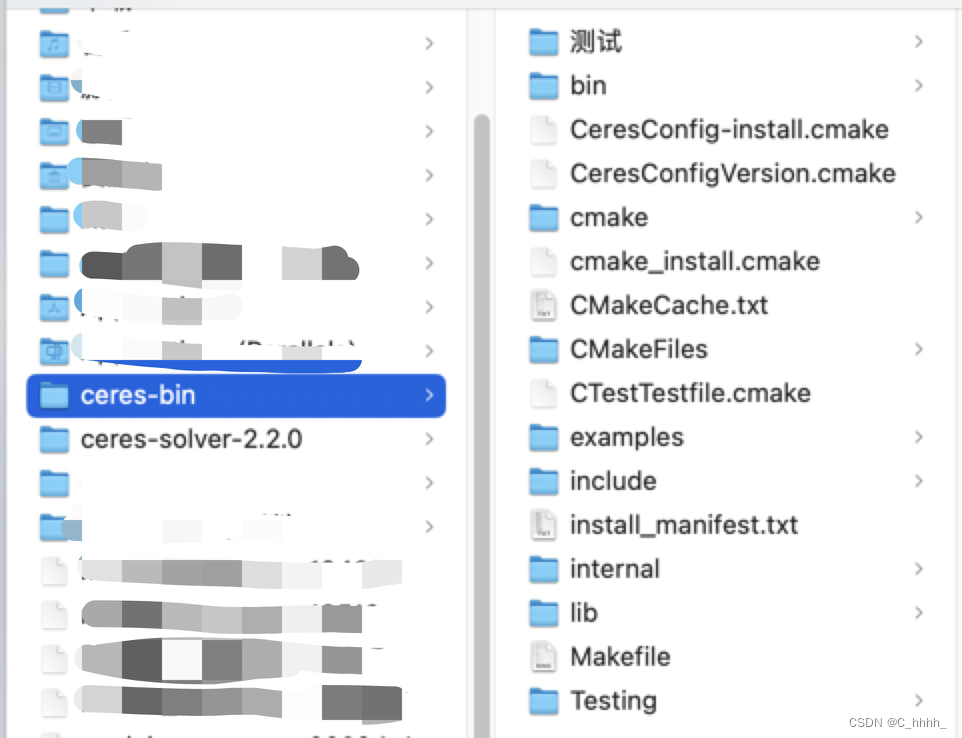
Task: Select the include folder icon
Action: pyautogui.click(x=544, y=481)
